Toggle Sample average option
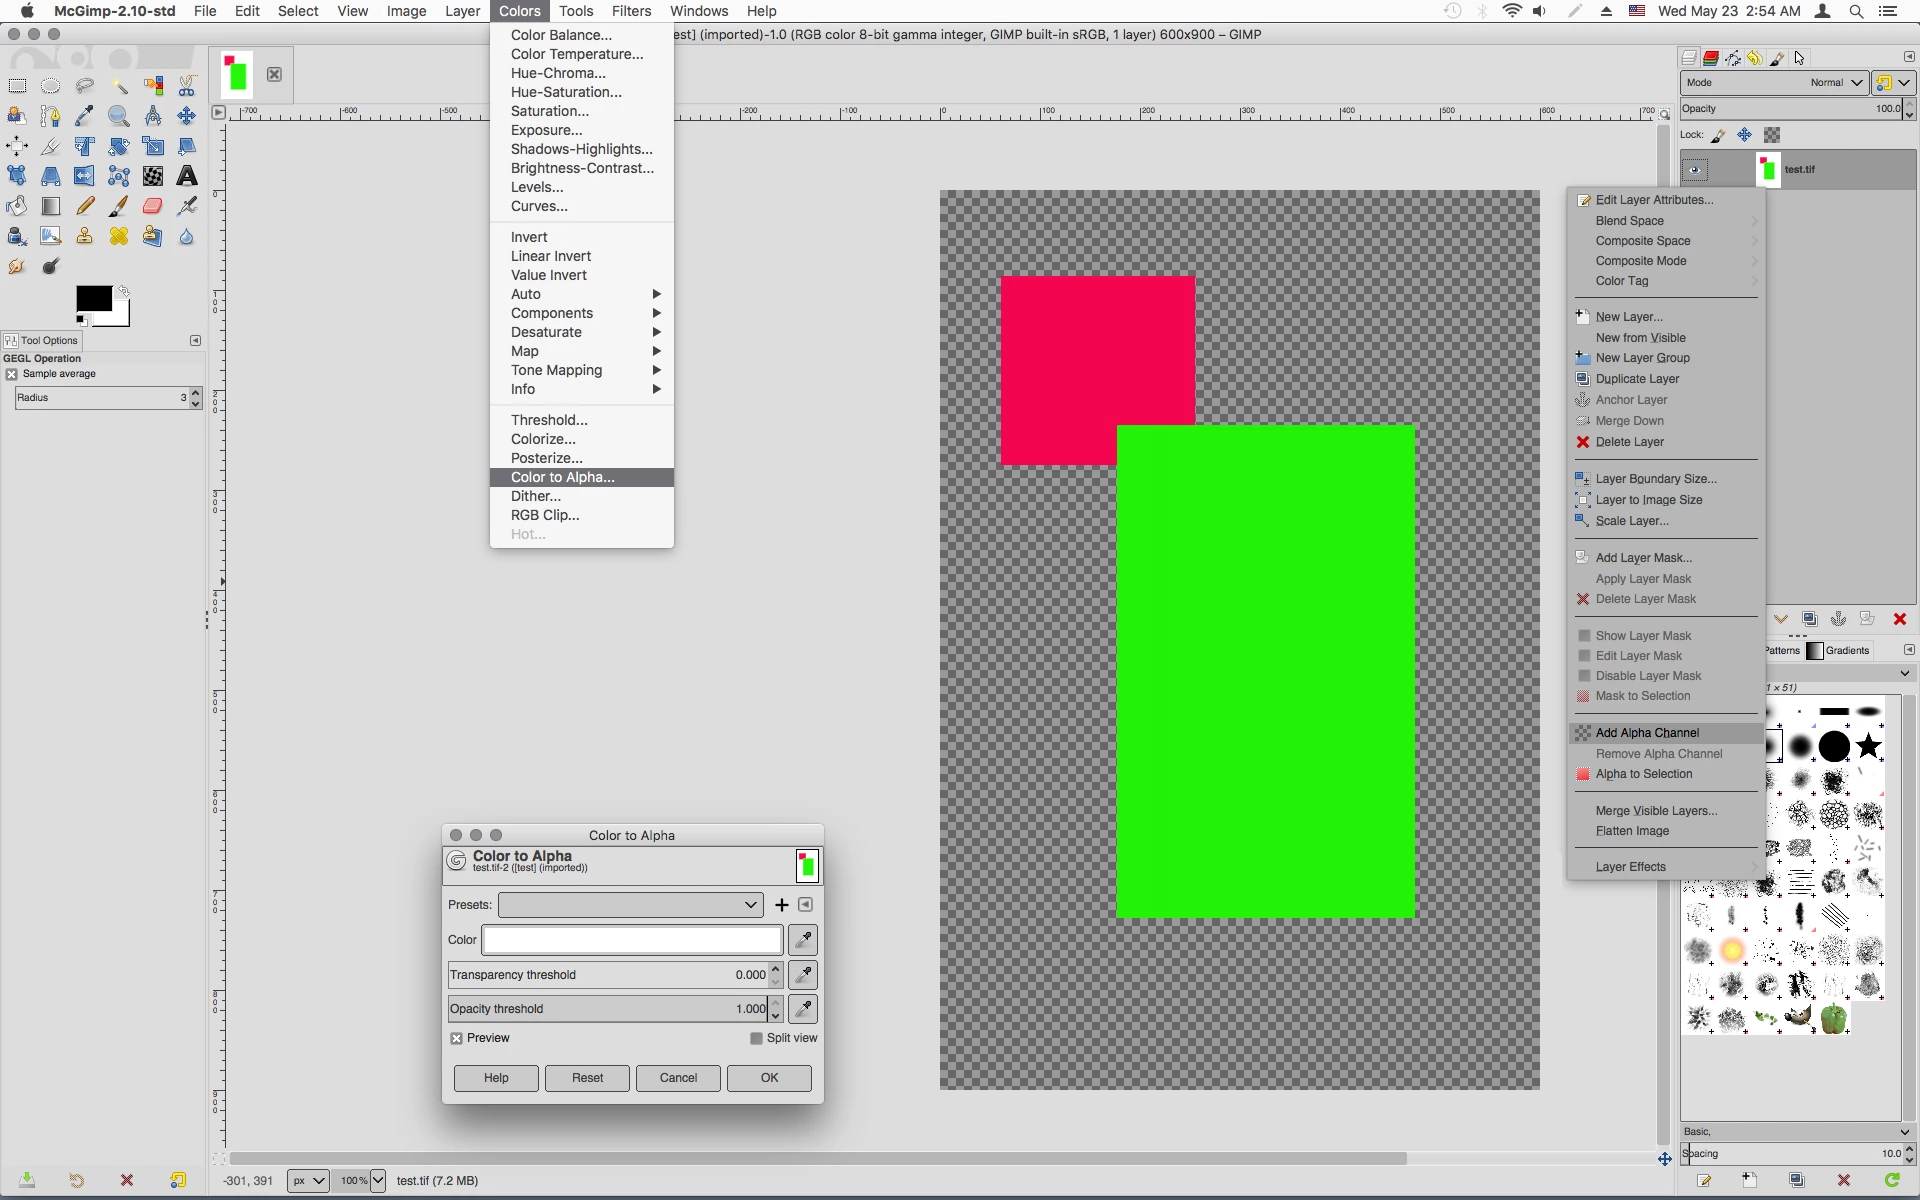Image resolution: width=1920 pixels, height=1200 pixels. coord(12,374)
